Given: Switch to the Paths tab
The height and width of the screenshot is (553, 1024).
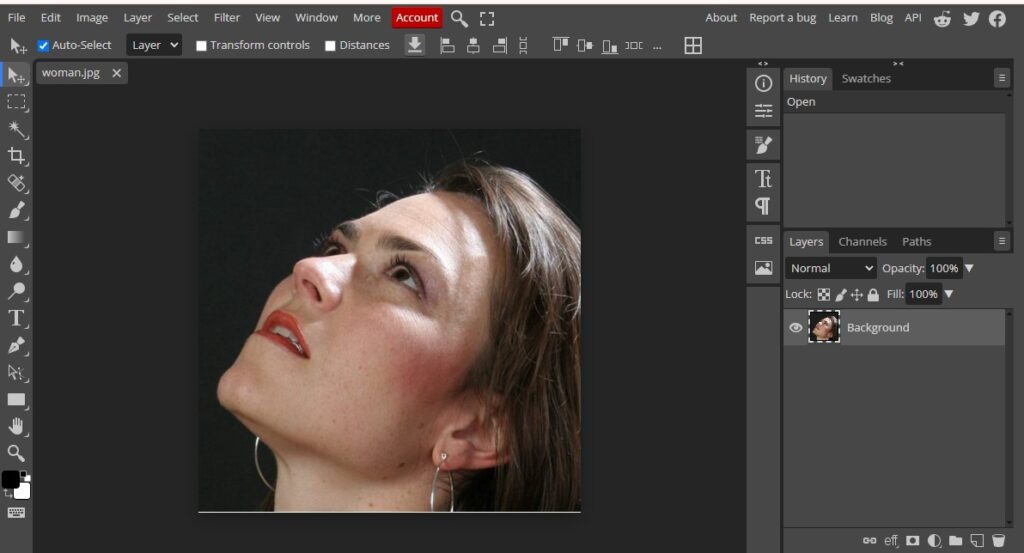Looking at the screenshot, I should pyautogui.click(x=916, y=242).
